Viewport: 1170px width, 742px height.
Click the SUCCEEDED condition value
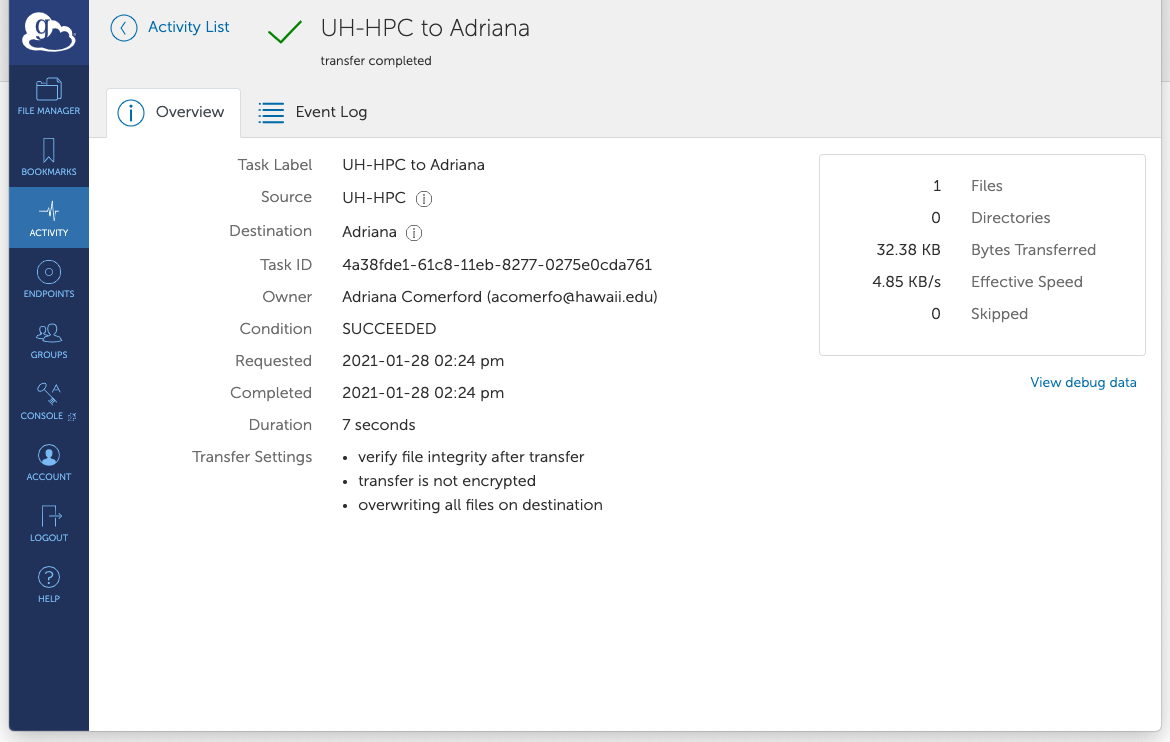389,329
